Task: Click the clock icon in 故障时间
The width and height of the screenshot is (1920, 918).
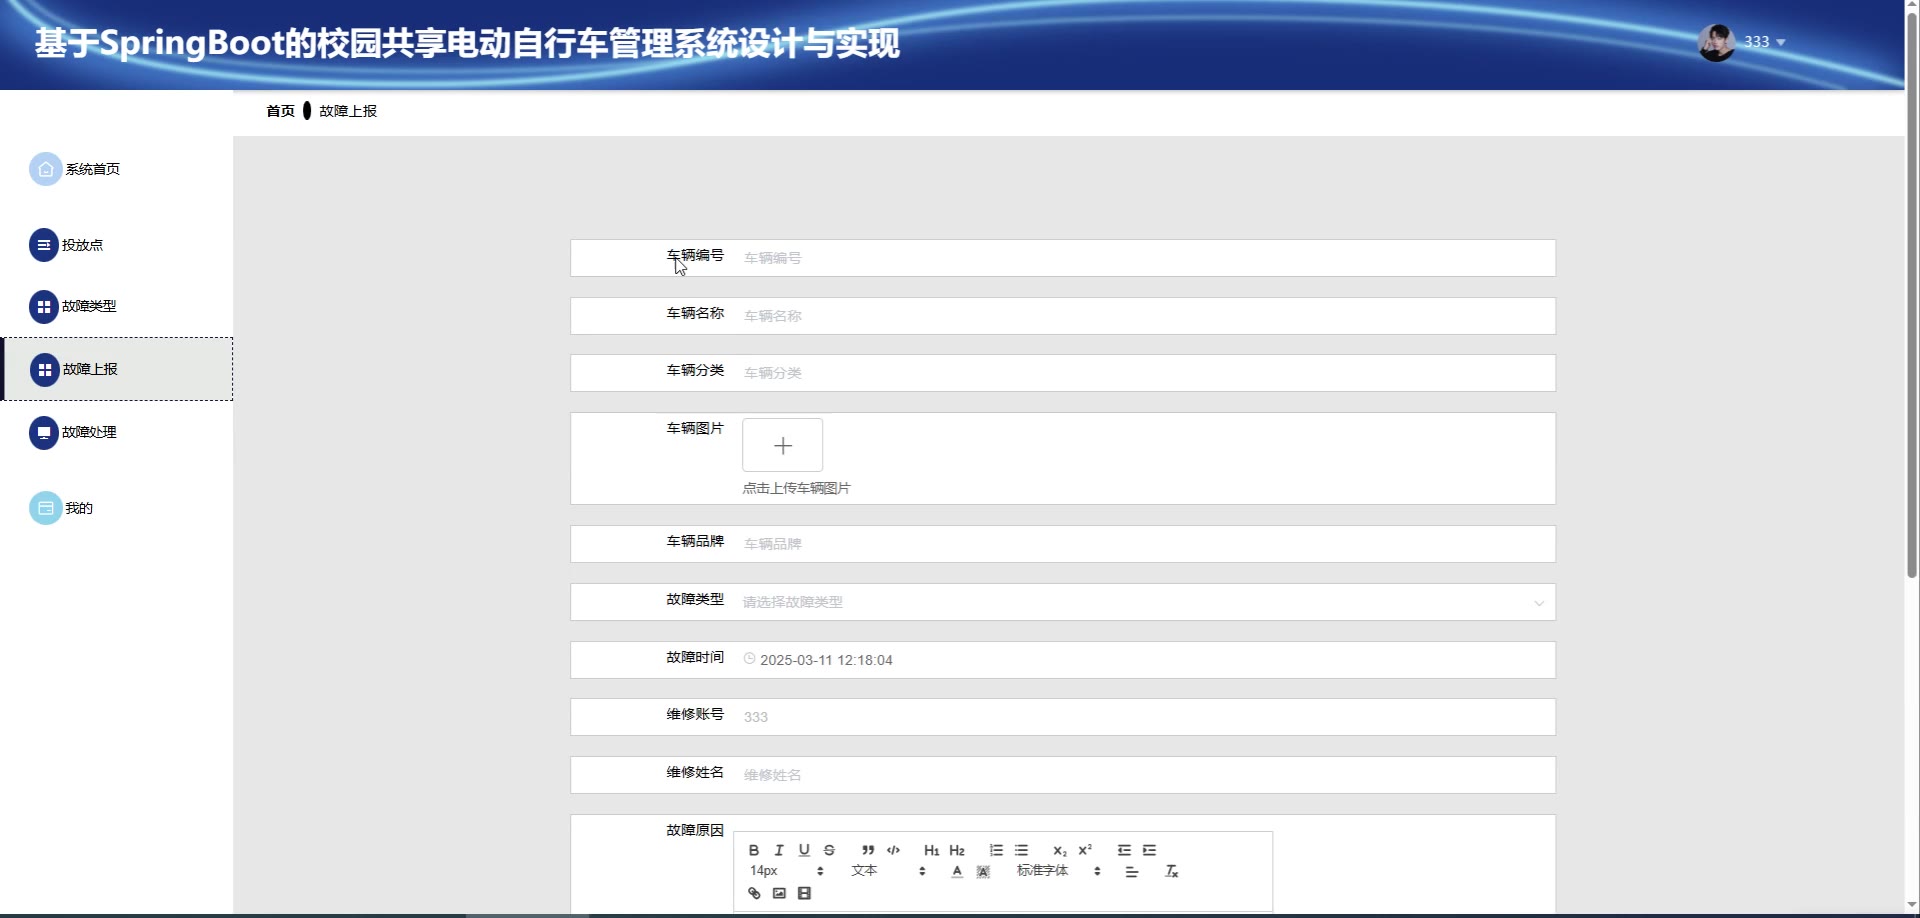Action: pyautogui.click(x=749, y=659)
